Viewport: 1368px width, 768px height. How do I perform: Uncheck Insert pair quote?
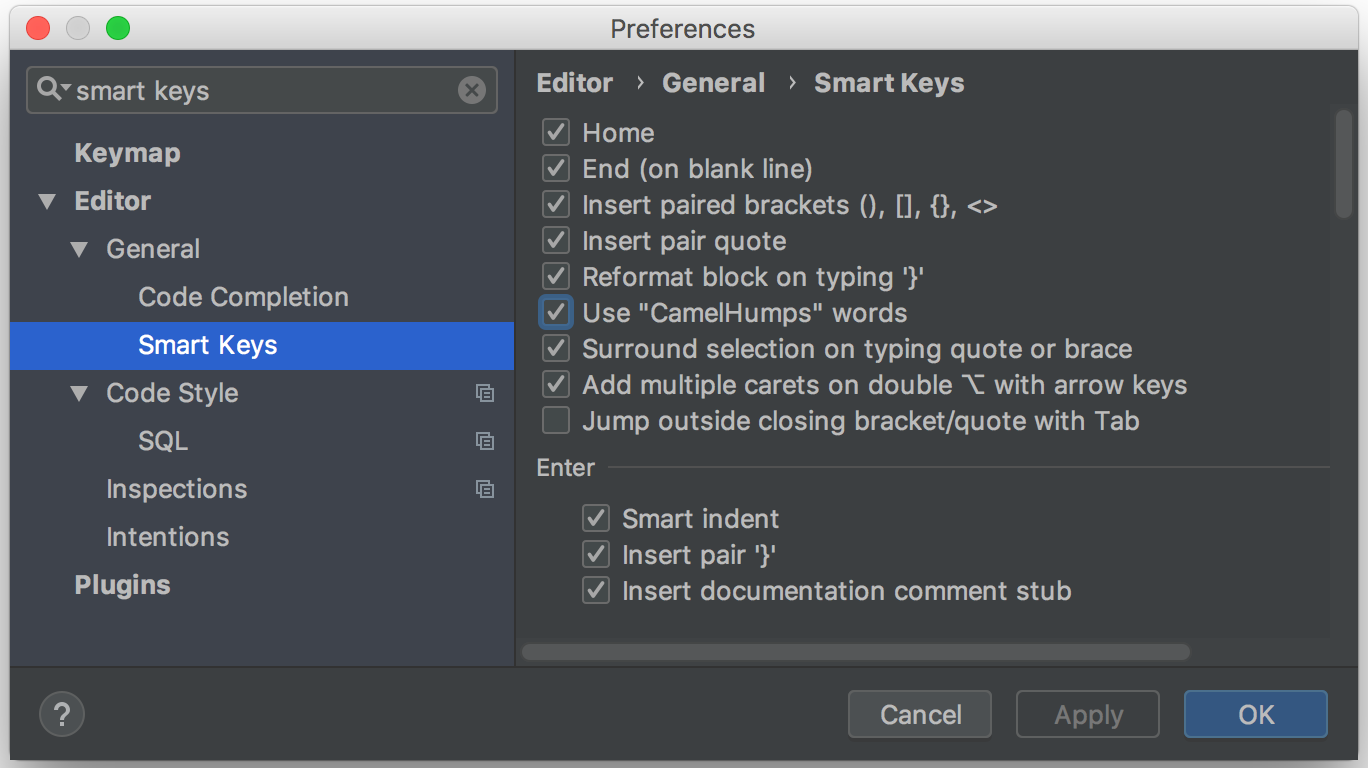click(556, 241)
